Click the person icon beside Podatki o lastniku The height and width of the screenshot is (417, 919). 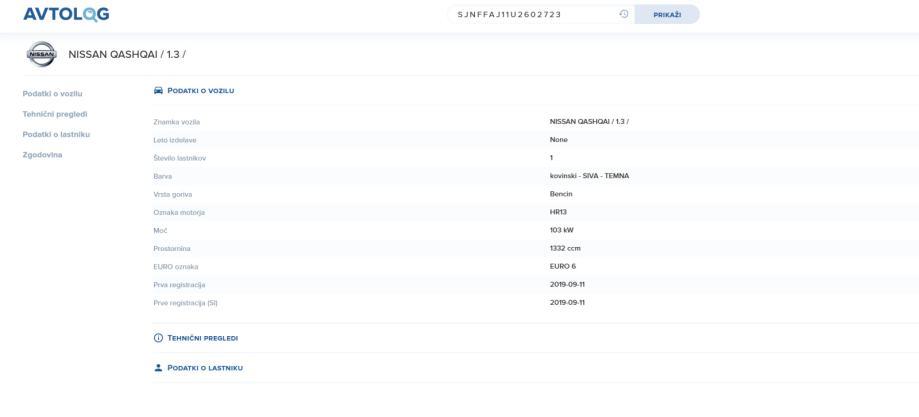pyautogui.click(x=158, y=368)
